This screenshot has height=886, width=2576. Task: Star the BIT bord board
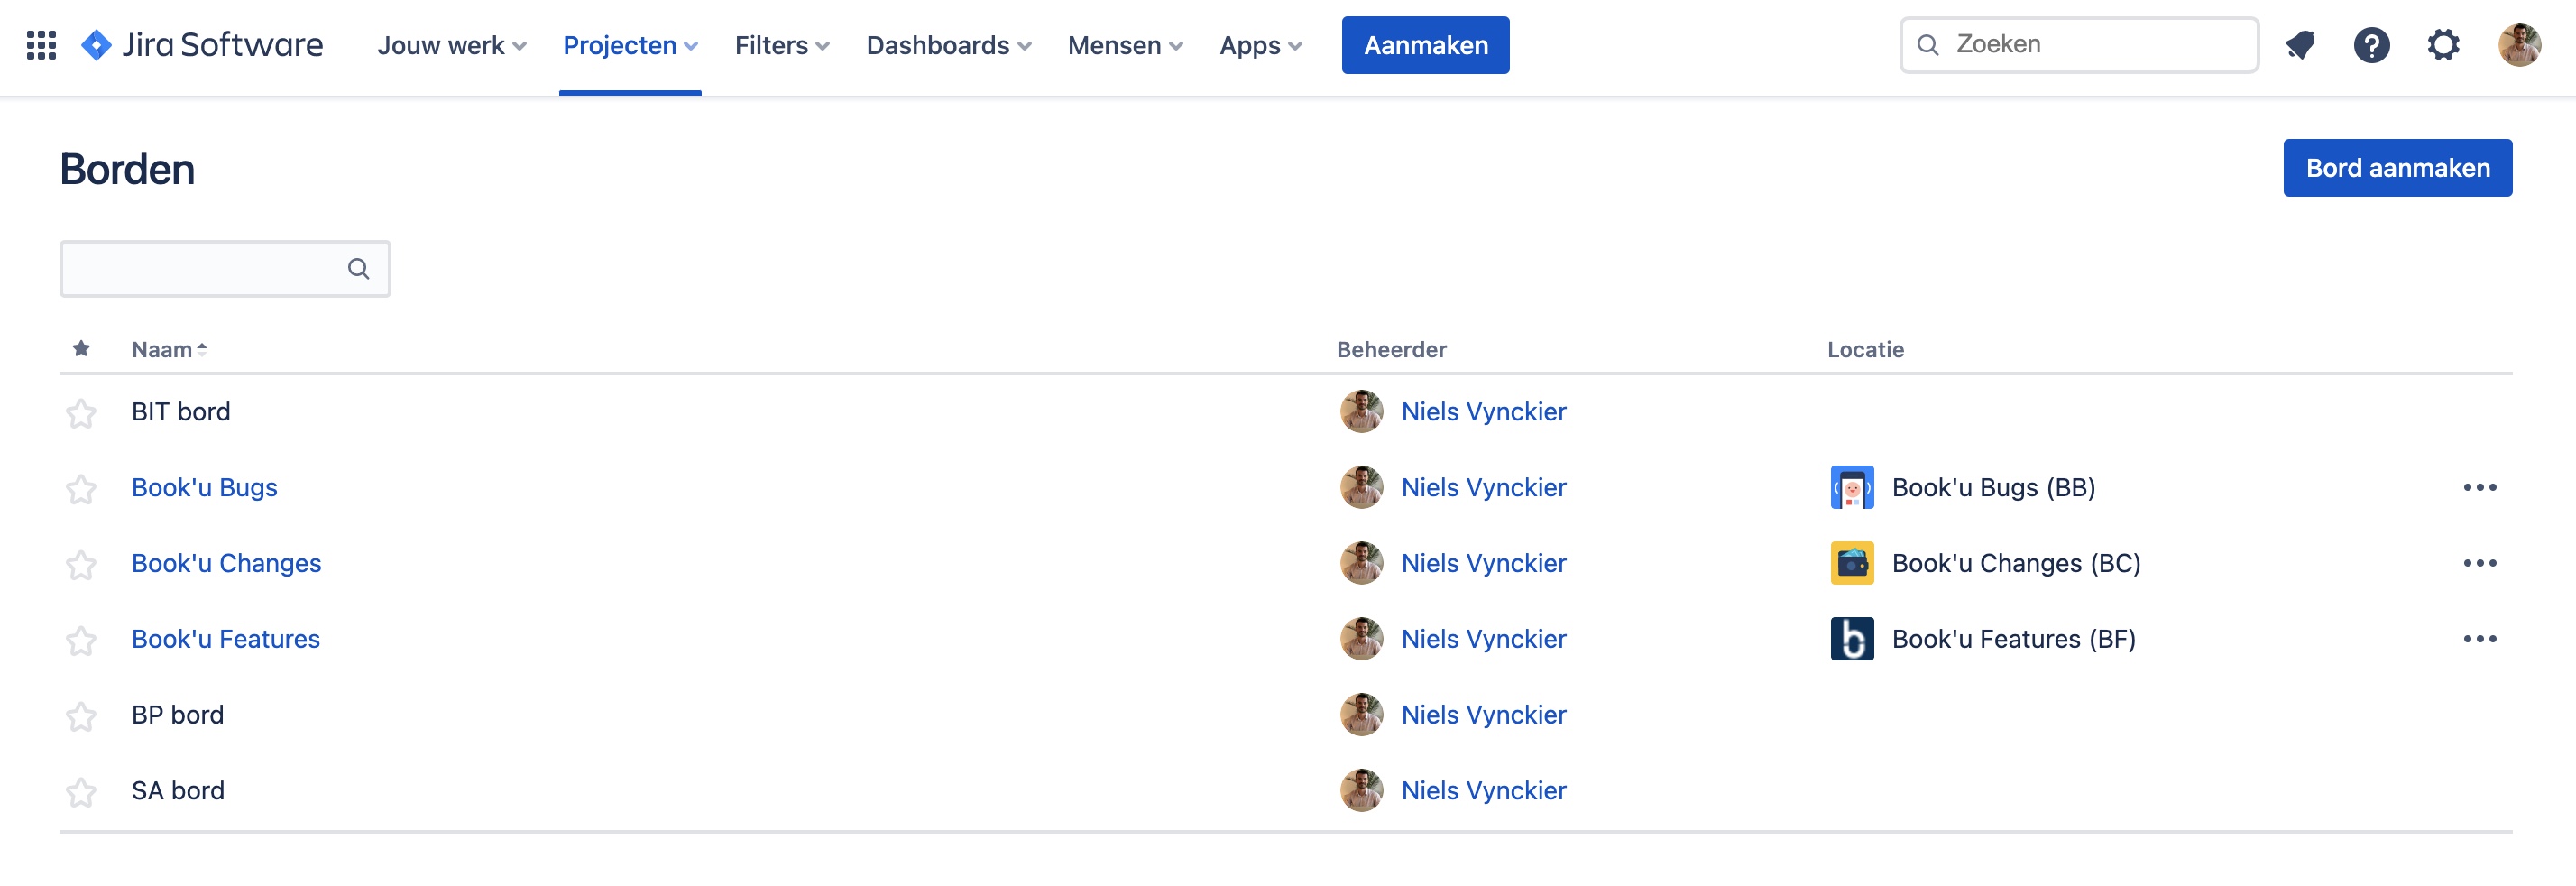(x=81, y=412)
